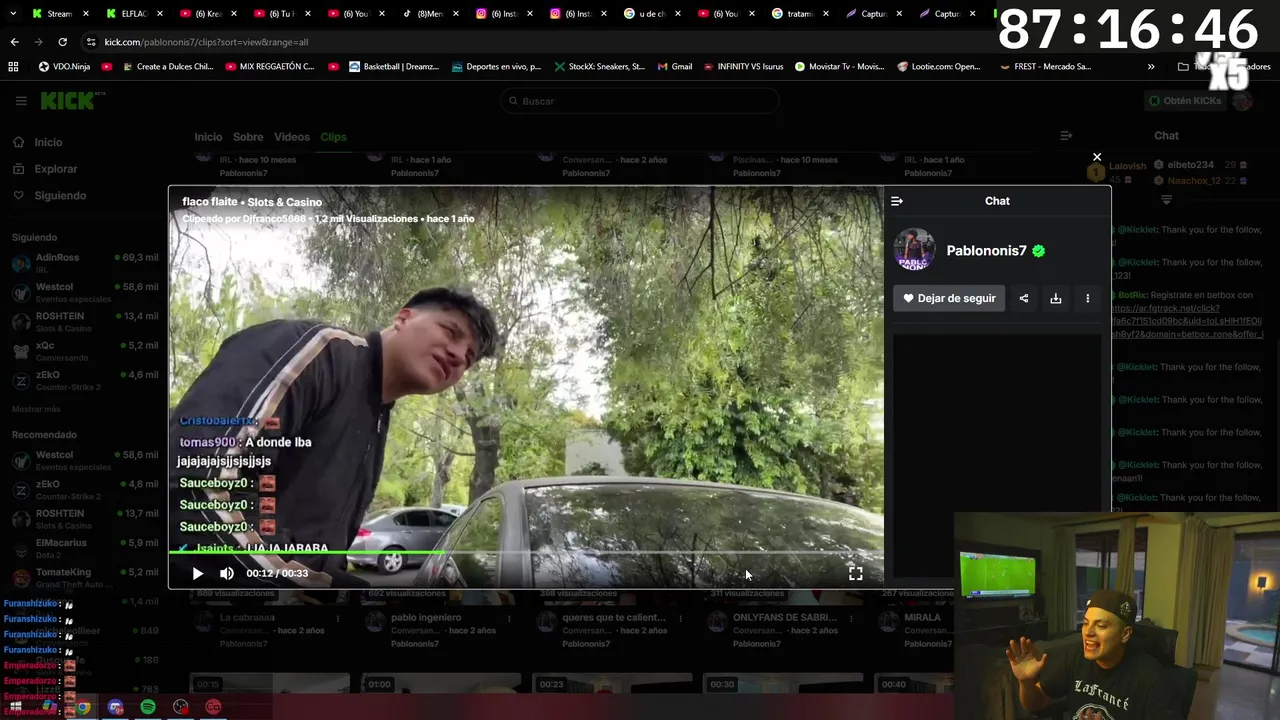
Task: Open Inicio in the left sidebar
Action: point(48,142)
